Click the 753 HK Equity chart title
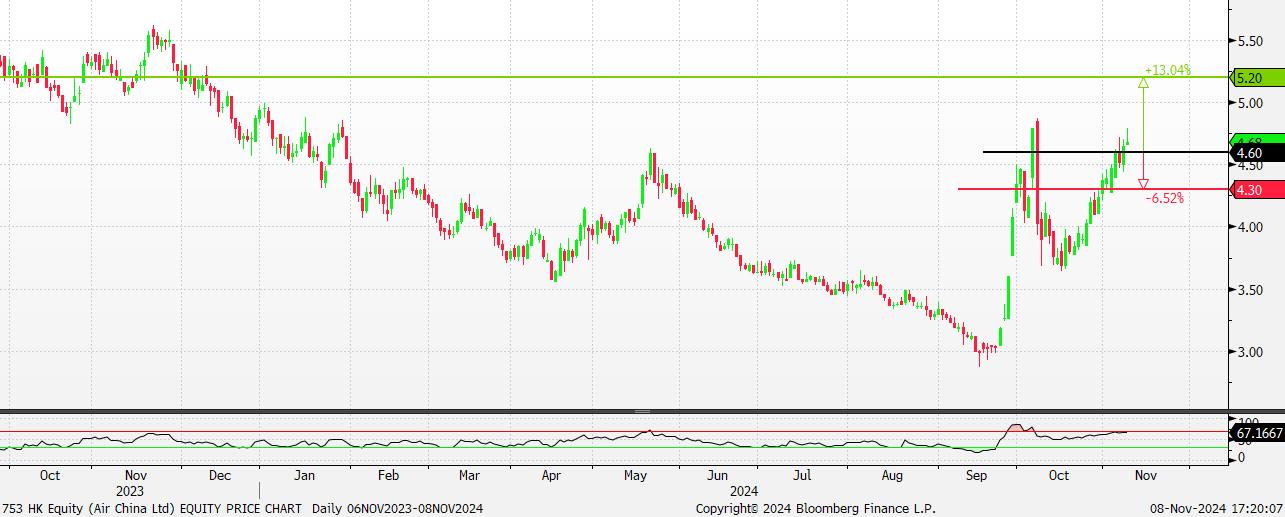This screenshot has height=517, width=1285. click(152, 508)
